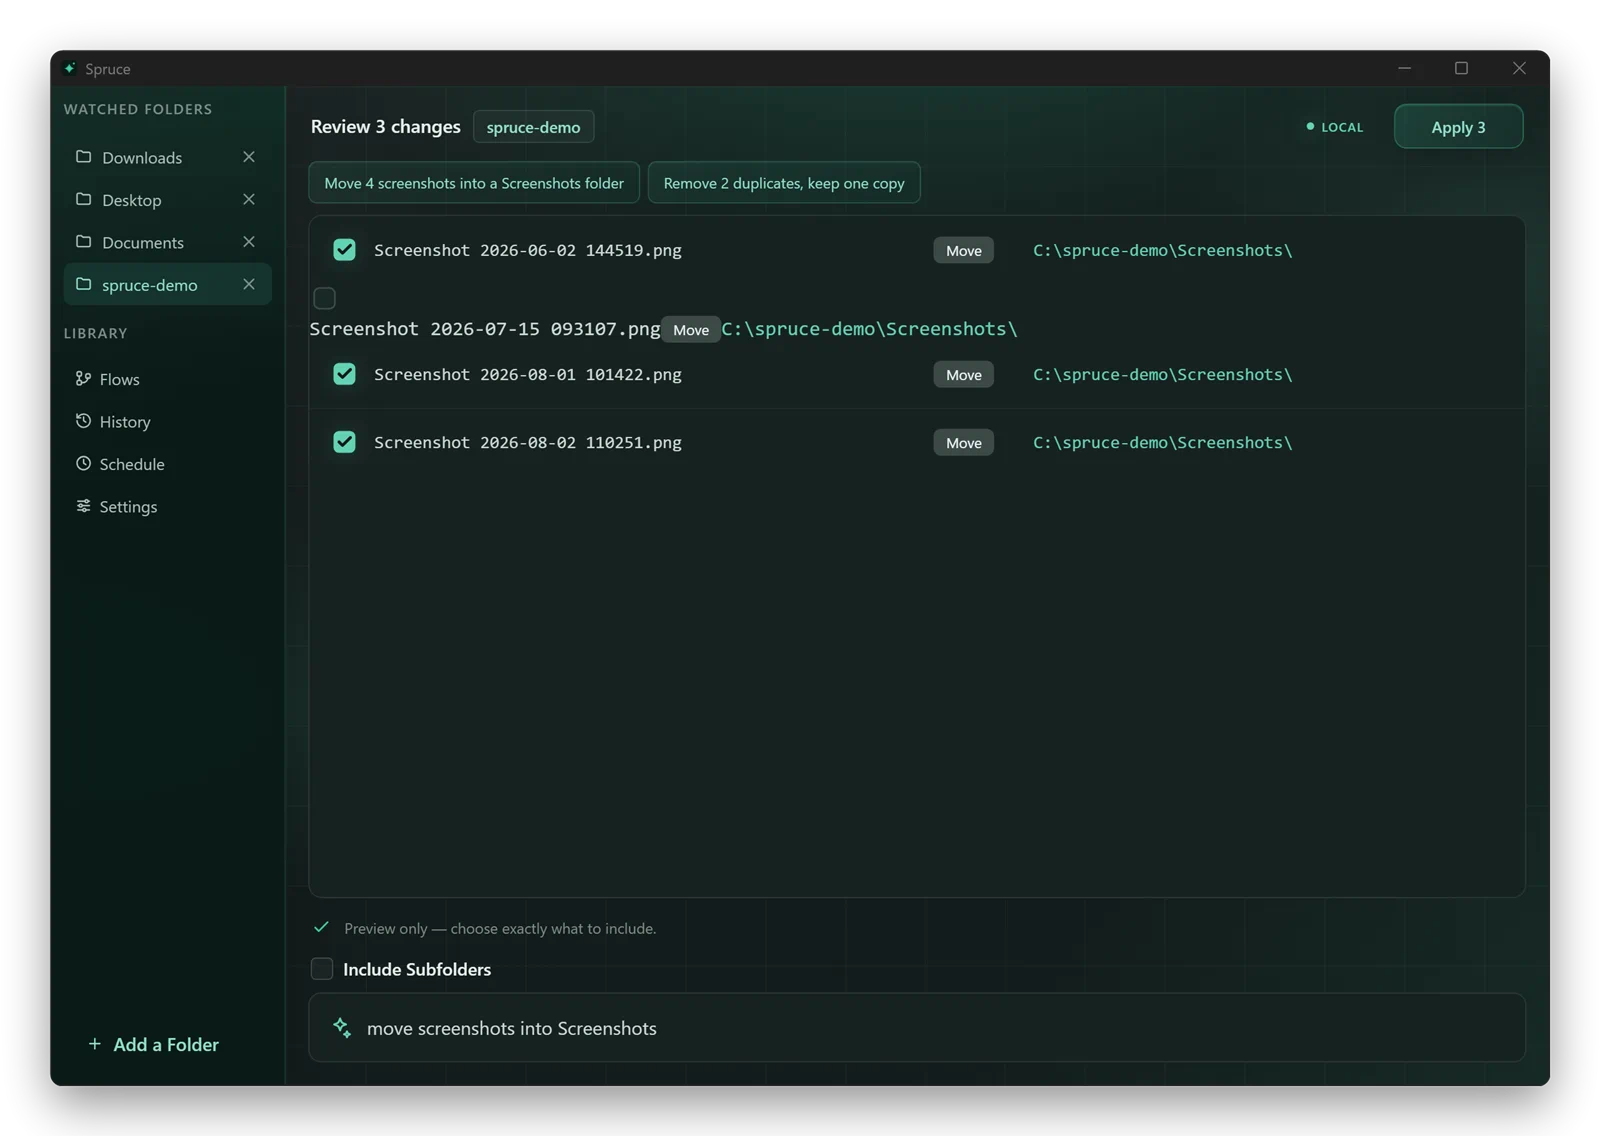Go to Flows in the library
This screenshot has height=1136, width=1600.
click(x=167, y=379)
